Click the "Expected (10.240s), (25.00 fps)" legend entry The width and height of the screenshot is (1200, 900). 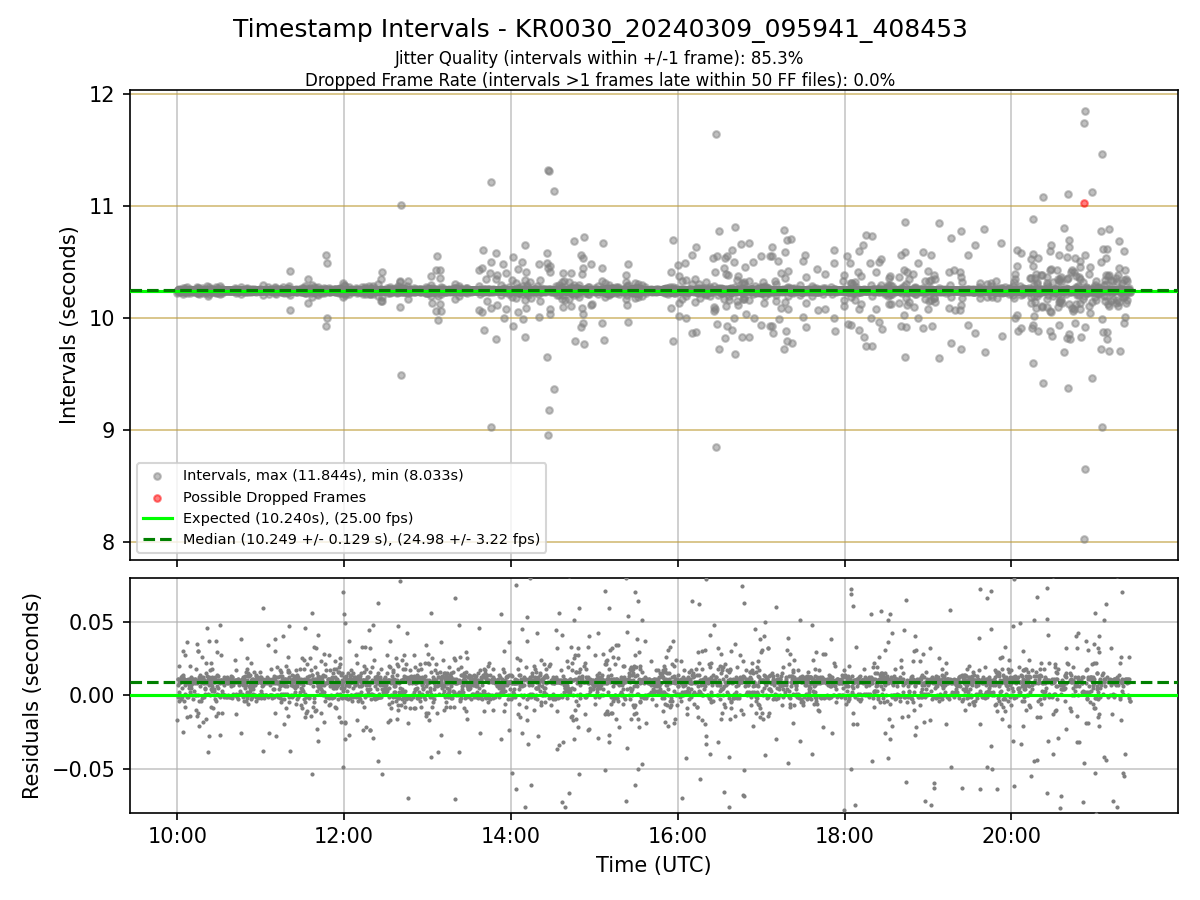pos(298,518)
